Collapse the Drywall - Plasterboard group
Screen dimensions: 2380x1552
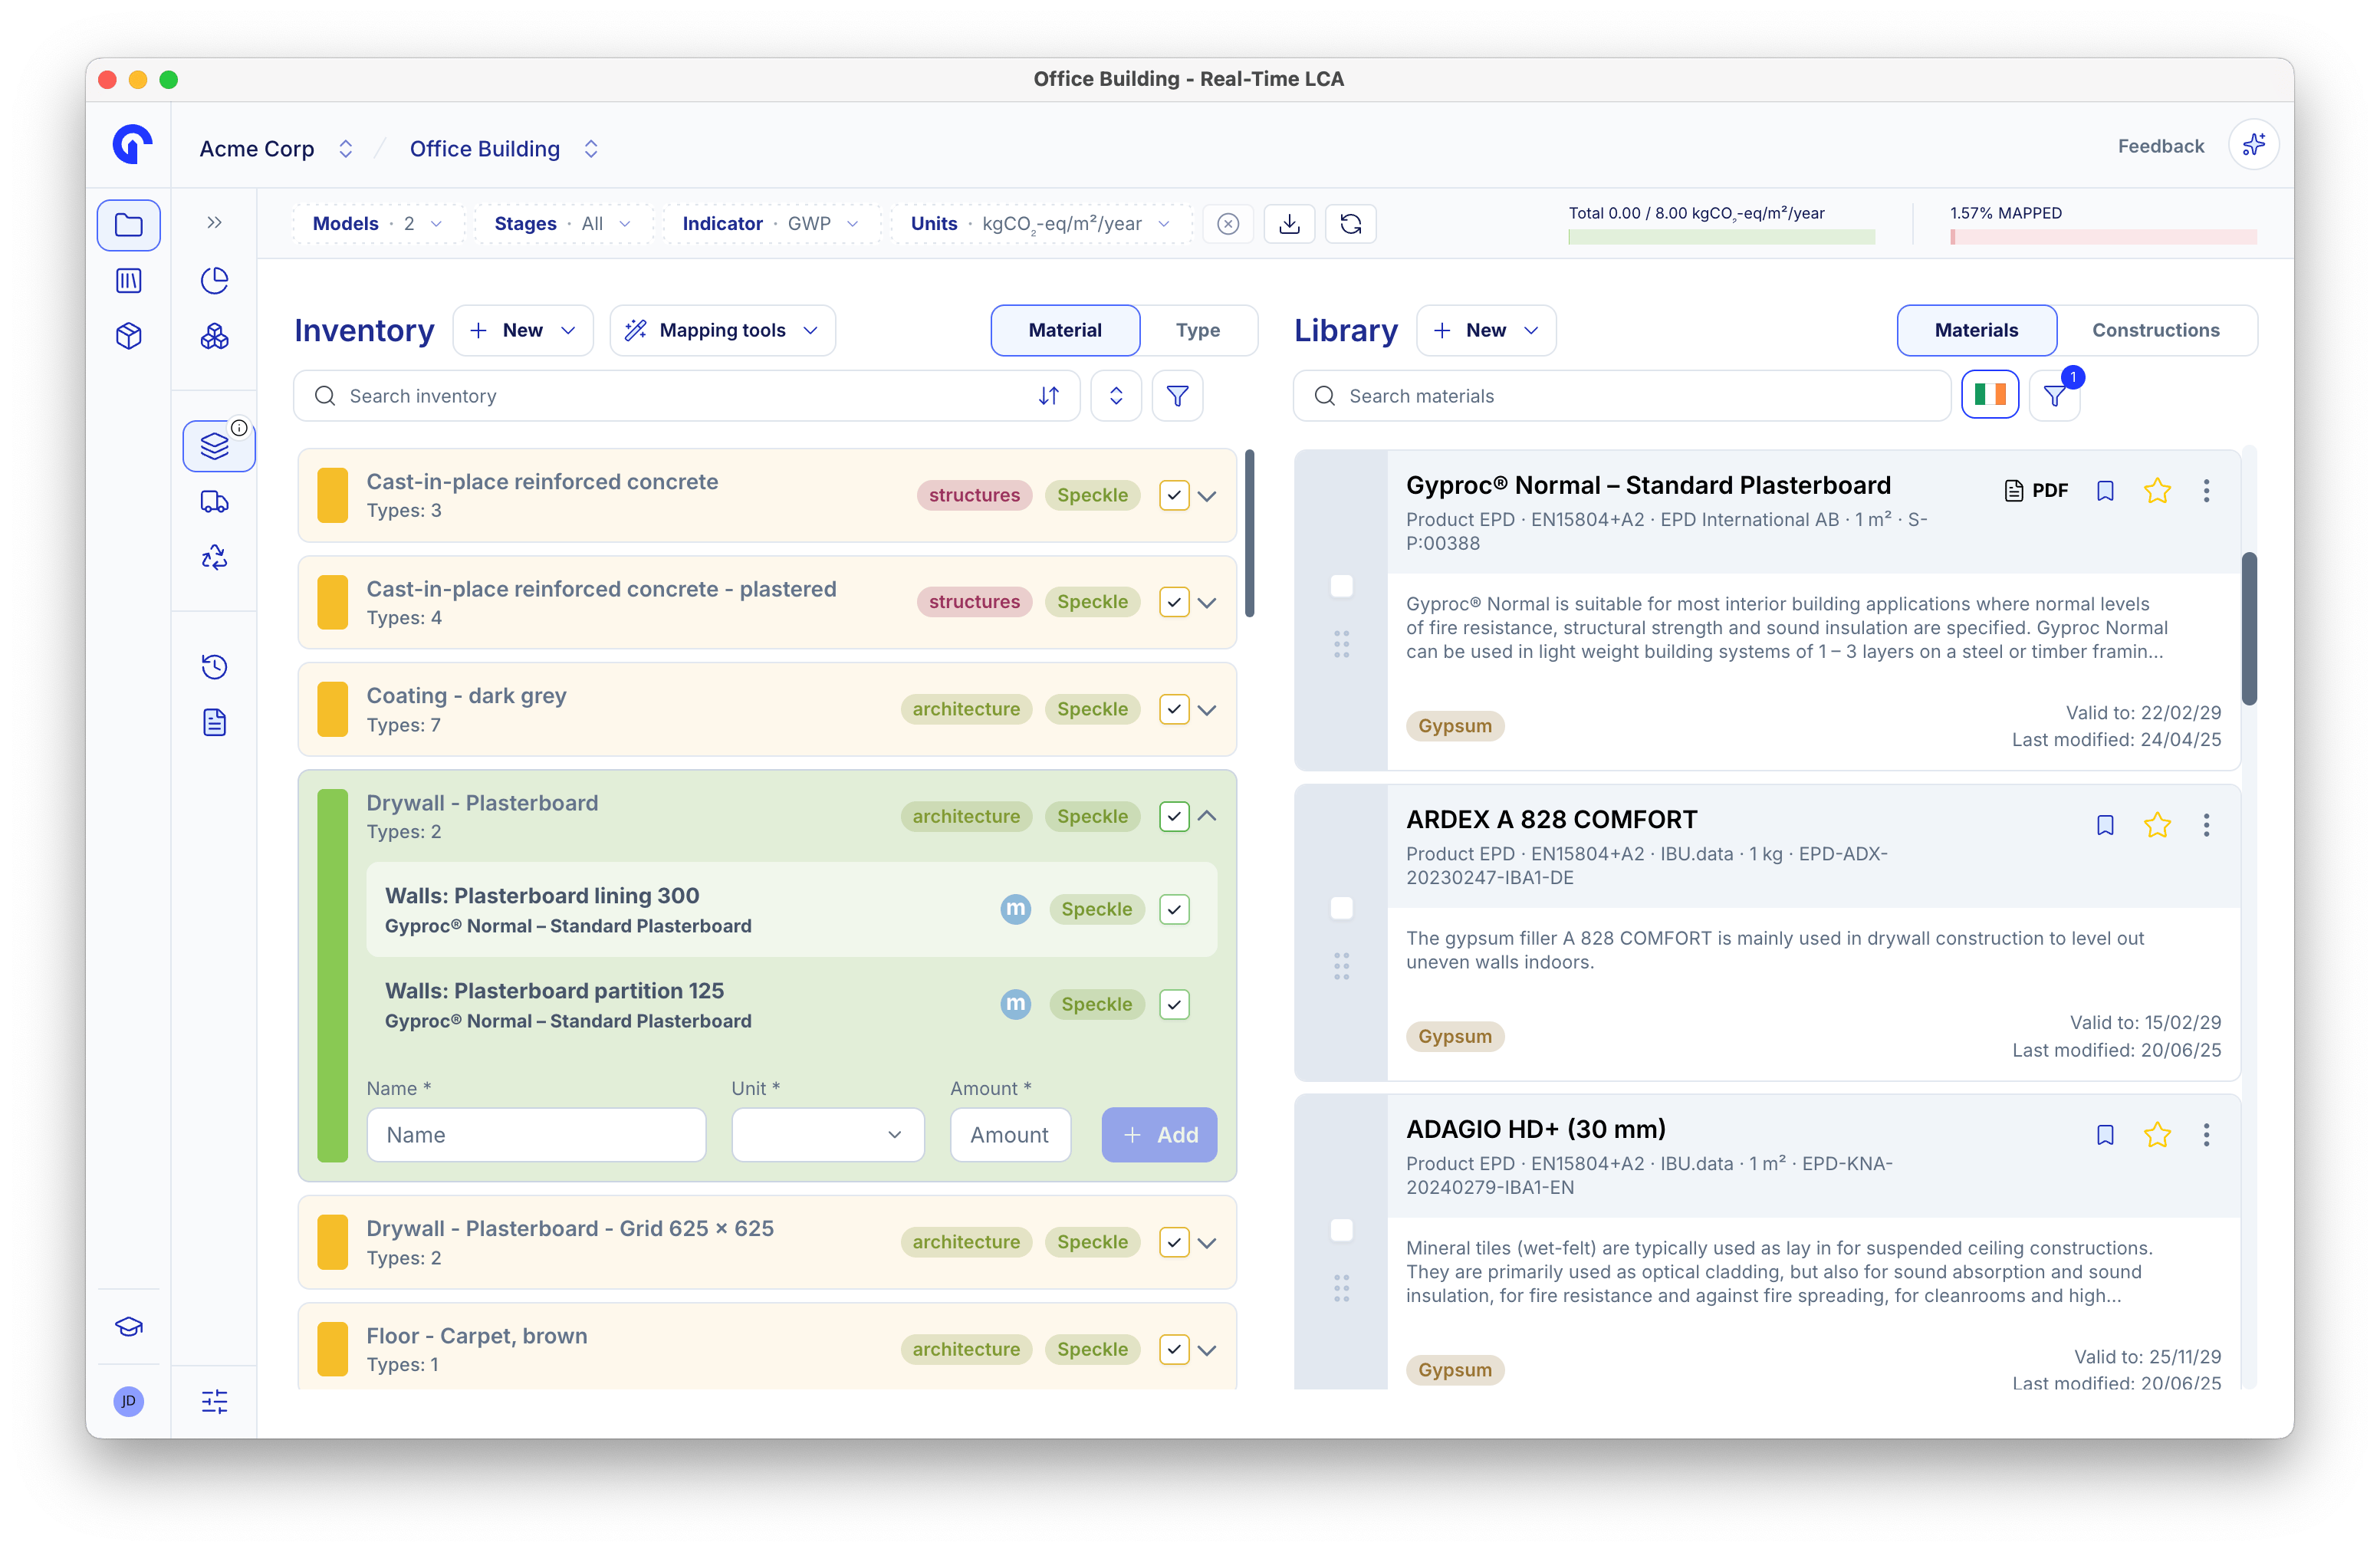[1207, 817]
